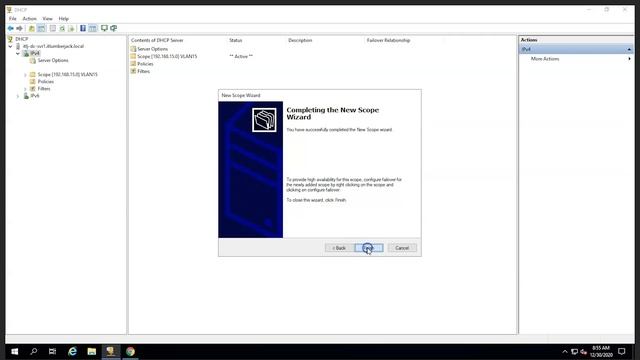Screen dimensions: 640x360
Task: Click the Properties toolbar icon
Action: 53,28
